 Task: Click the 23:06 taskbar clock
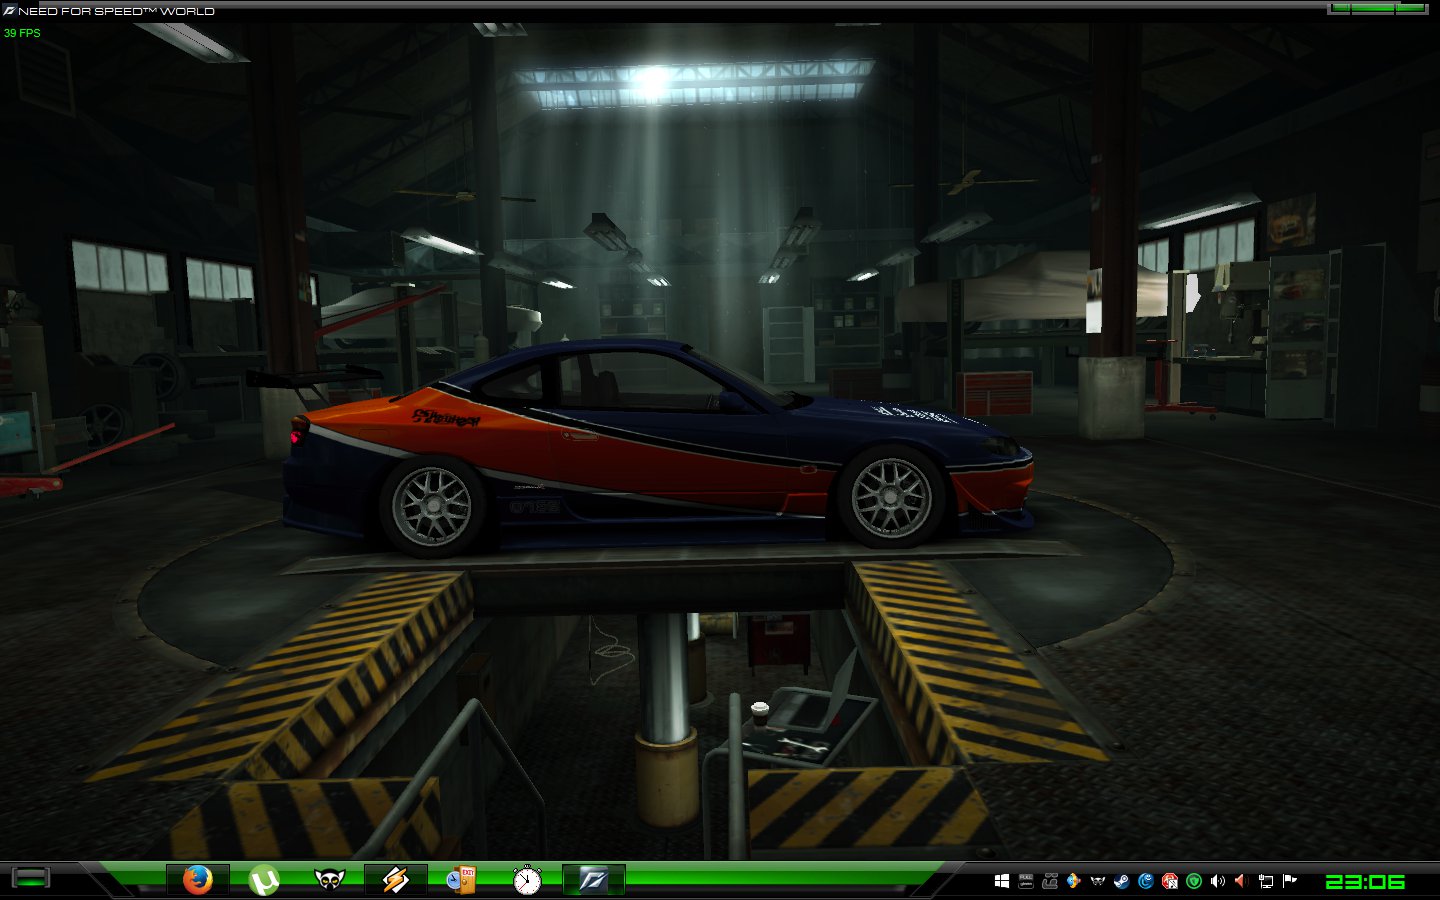tap(1365, 881)
